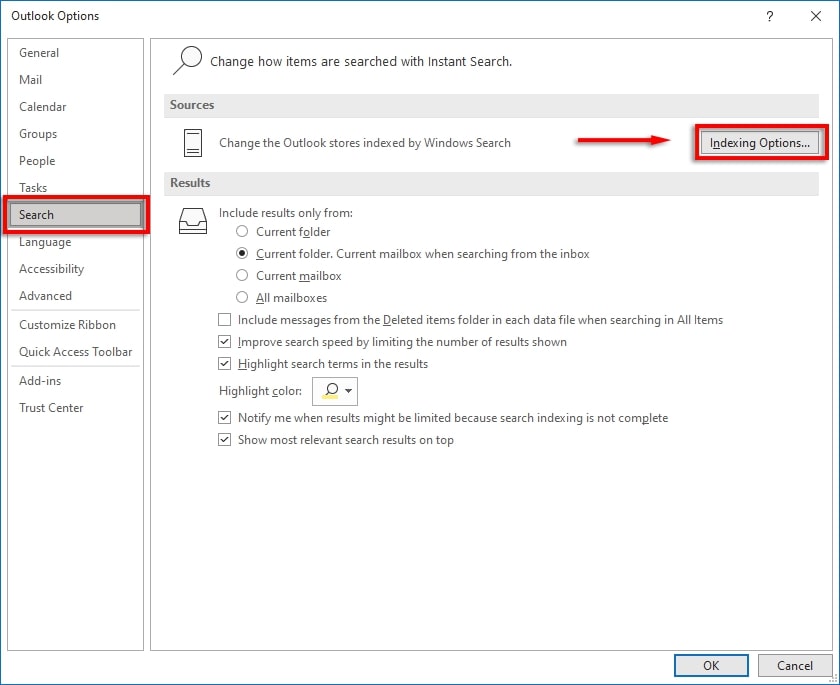Disable Highlight search terms in the results

click(225, 364)
